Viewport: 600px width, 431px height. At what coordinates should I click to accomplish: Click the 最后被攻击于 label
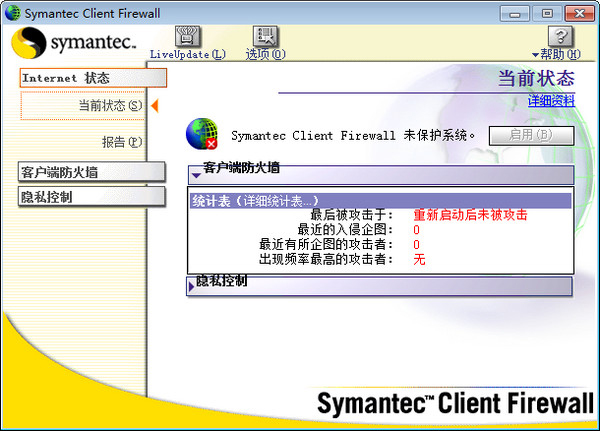tap(351, 215)
